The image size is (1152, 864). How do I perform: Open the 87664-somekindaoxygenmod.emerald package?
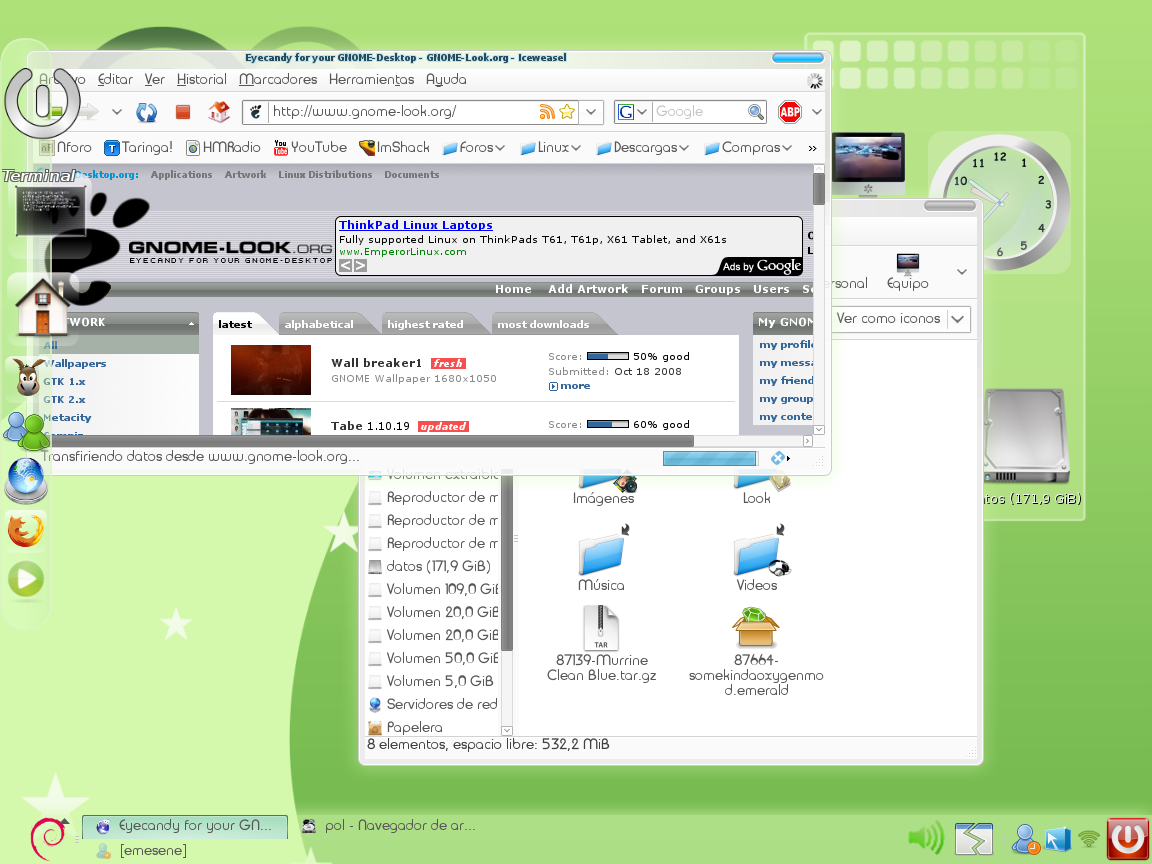tap(756, 651)
